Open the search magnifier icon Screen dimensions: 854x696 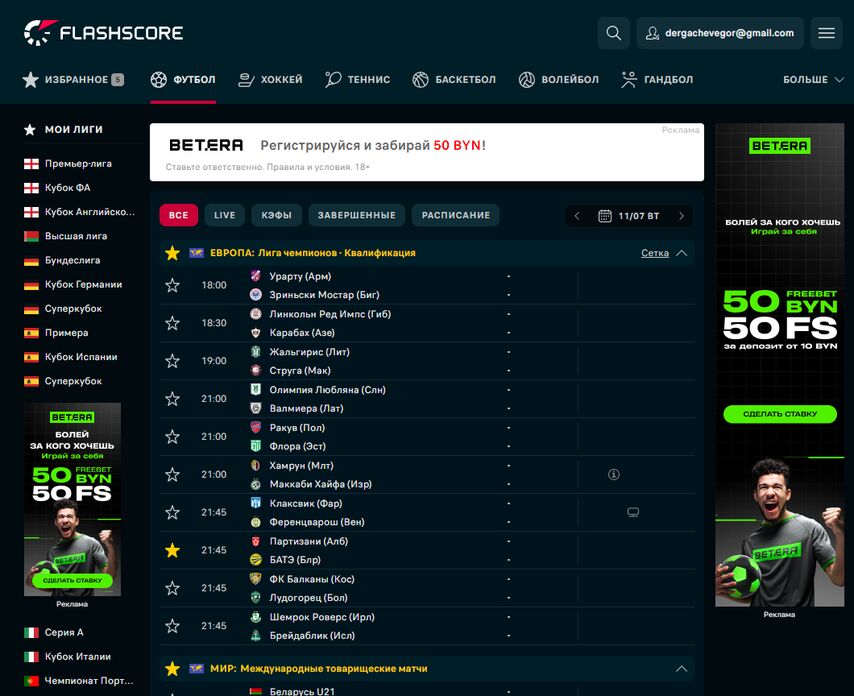(613, 33)
